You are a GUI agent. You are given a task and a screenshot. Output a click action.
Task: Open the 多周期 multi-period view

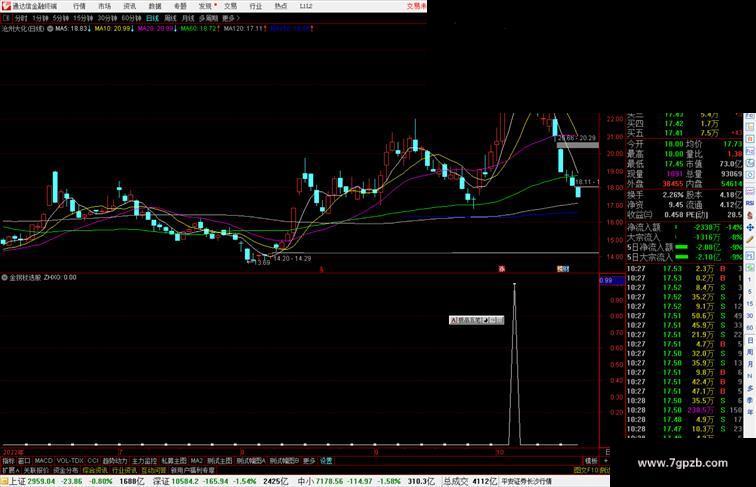(208, 18)
